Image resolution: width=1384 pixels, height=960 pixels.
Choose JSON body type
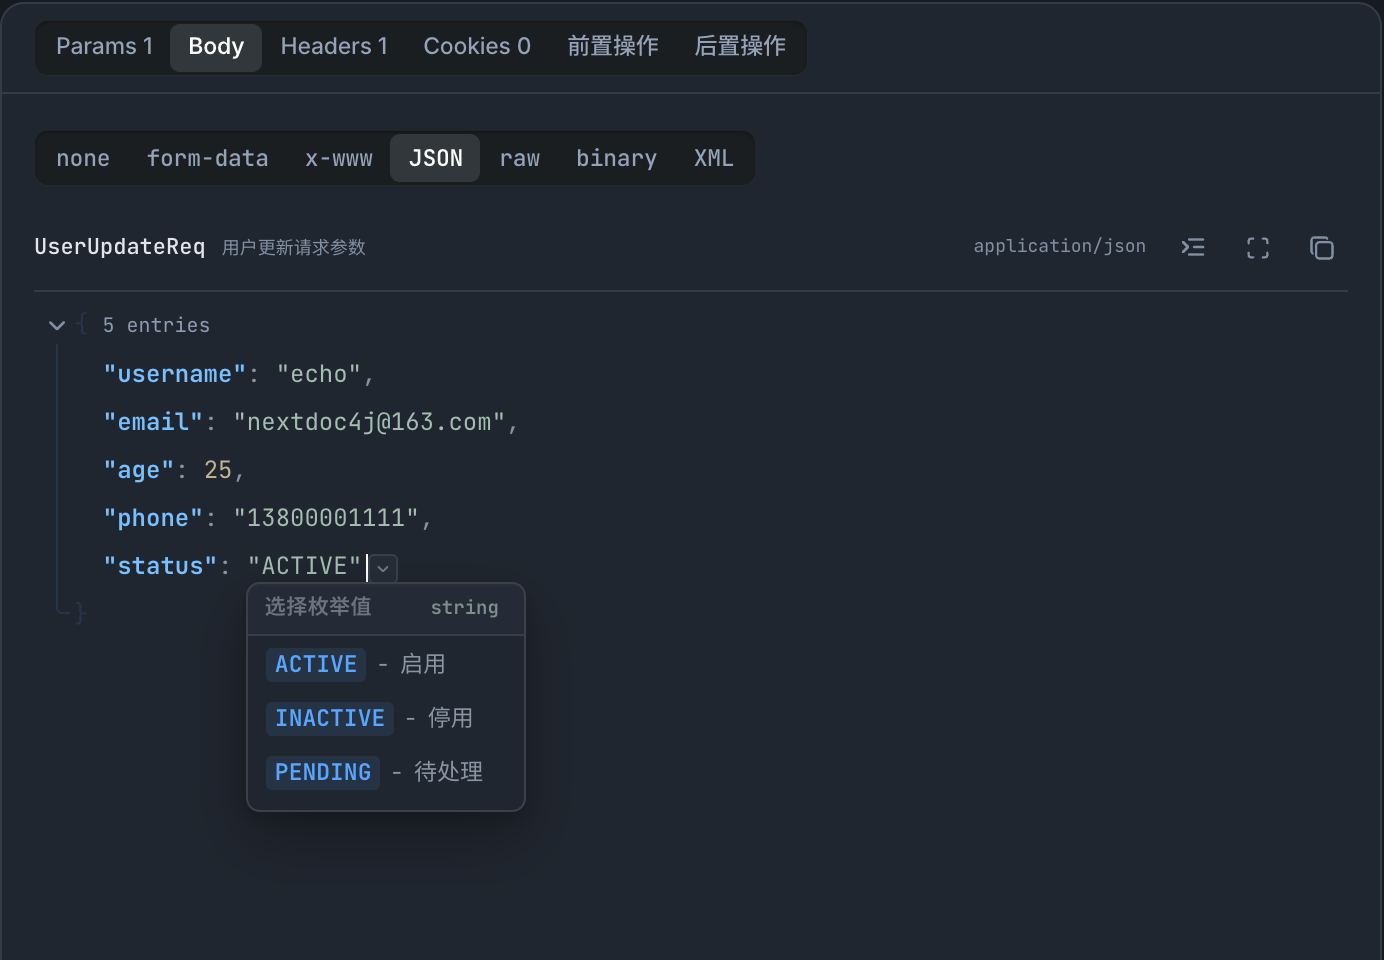[x=435, y=158]
